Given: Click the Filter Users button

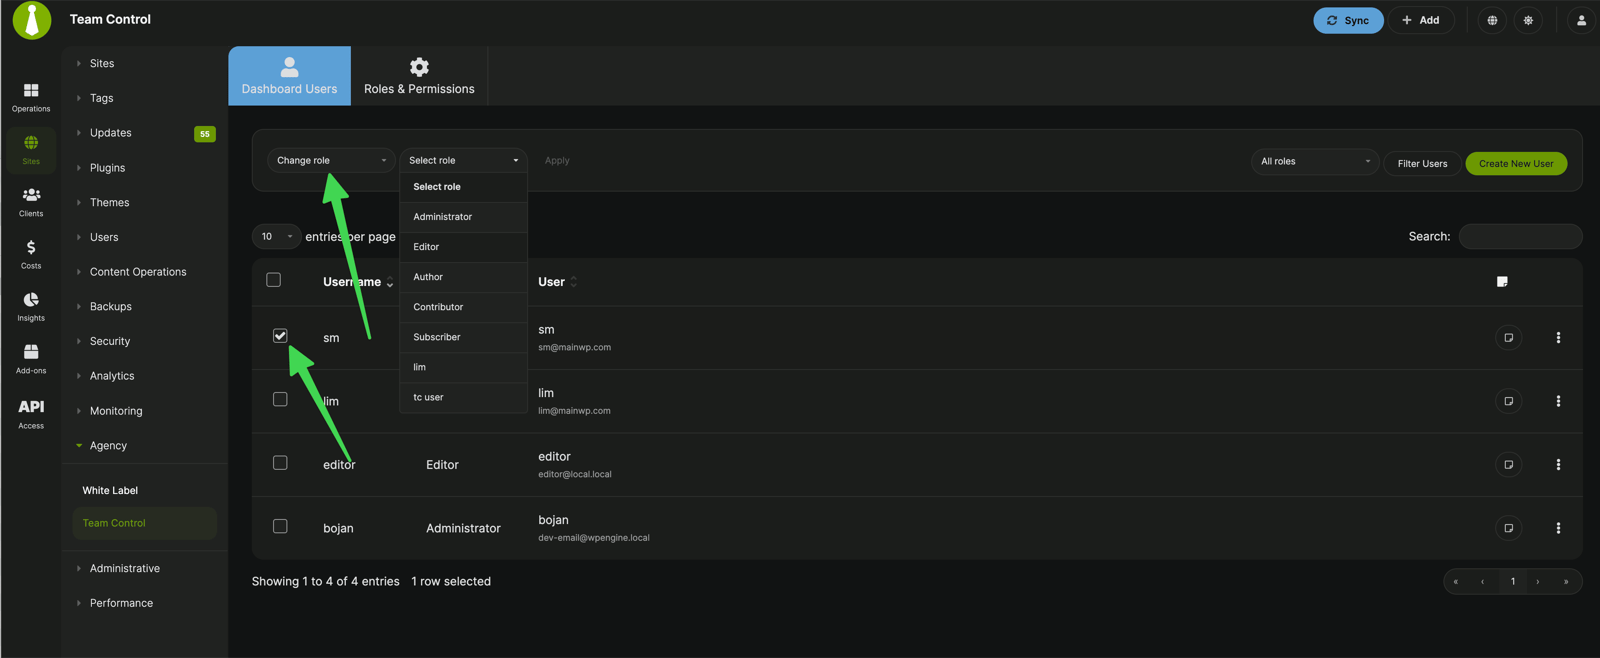Looking at the screenshot, I should (1422, 163).
